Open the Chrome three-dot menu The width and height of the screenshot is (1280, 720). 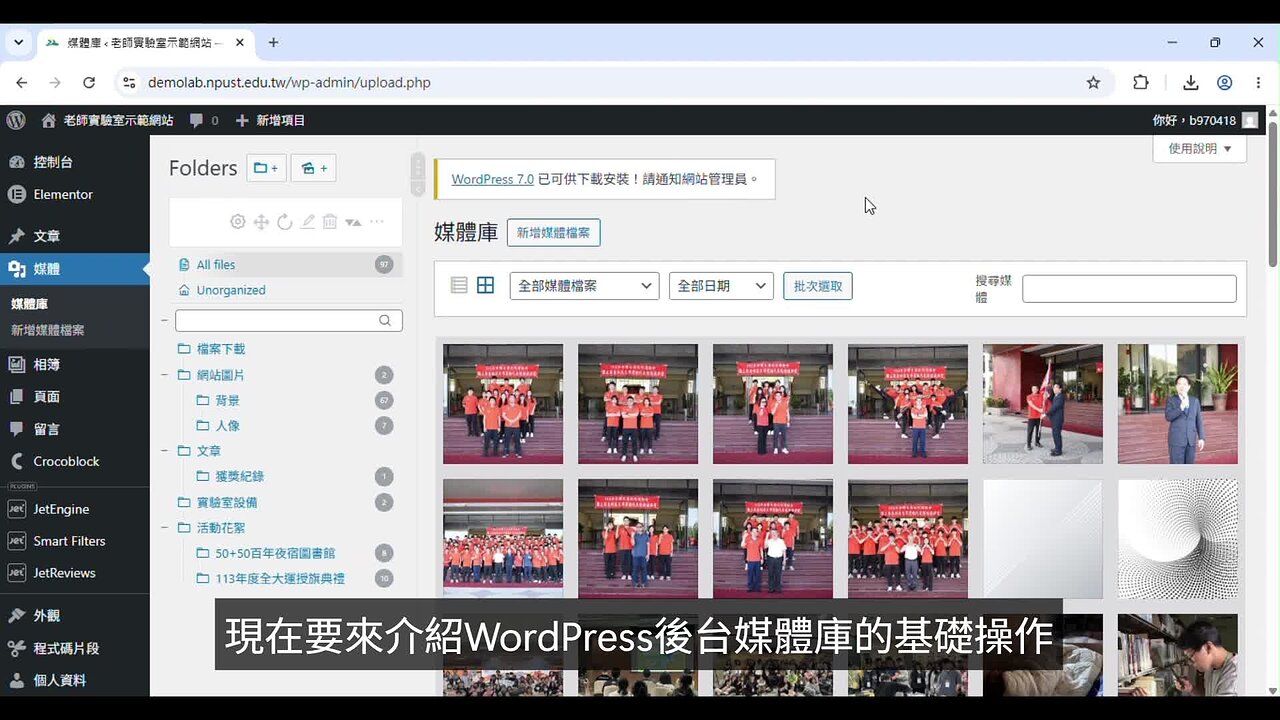(x=1257, y=83)
